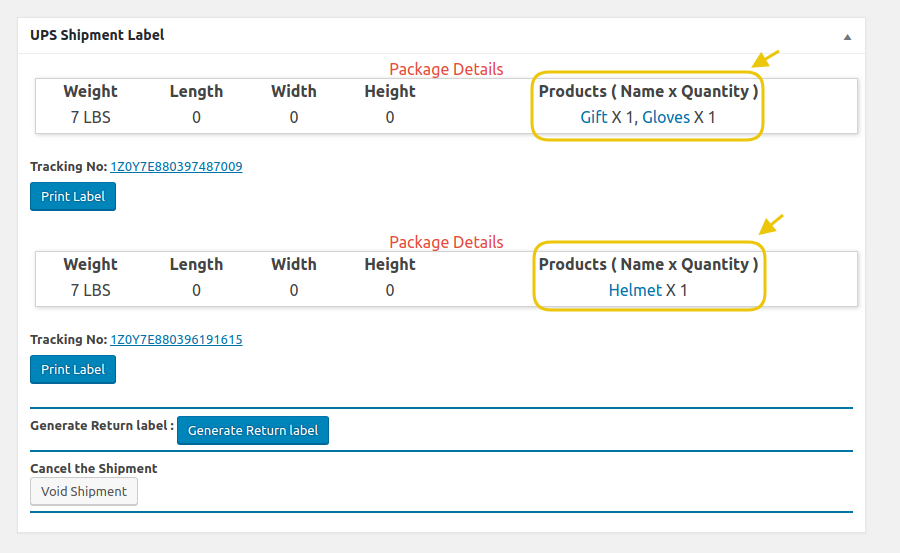This screenshot has height=553, width=900.
Task: Click the Generate Return label button
Action: [253, 431]
